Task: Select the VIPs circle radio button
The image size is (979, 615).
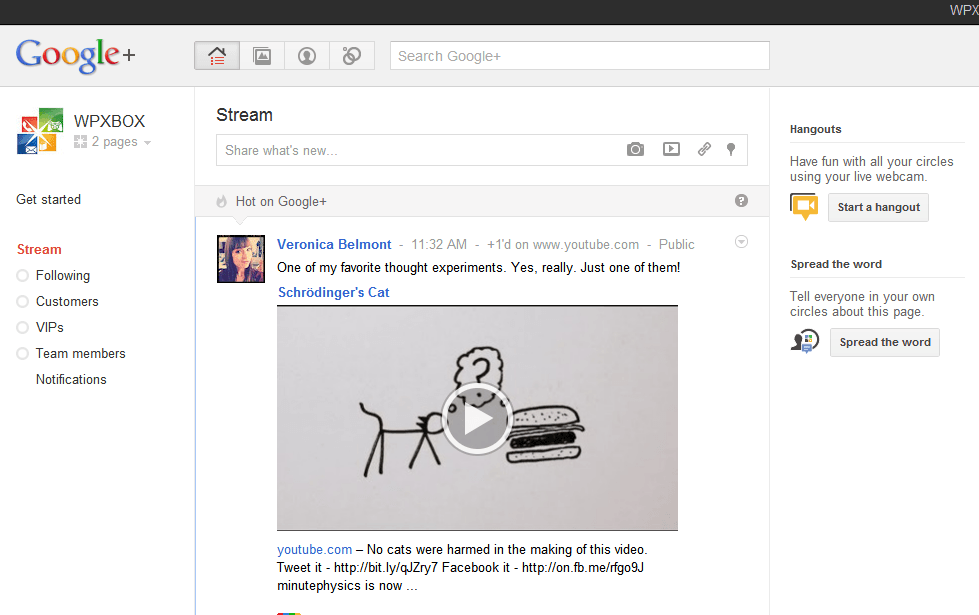Action: click(22, 327)
